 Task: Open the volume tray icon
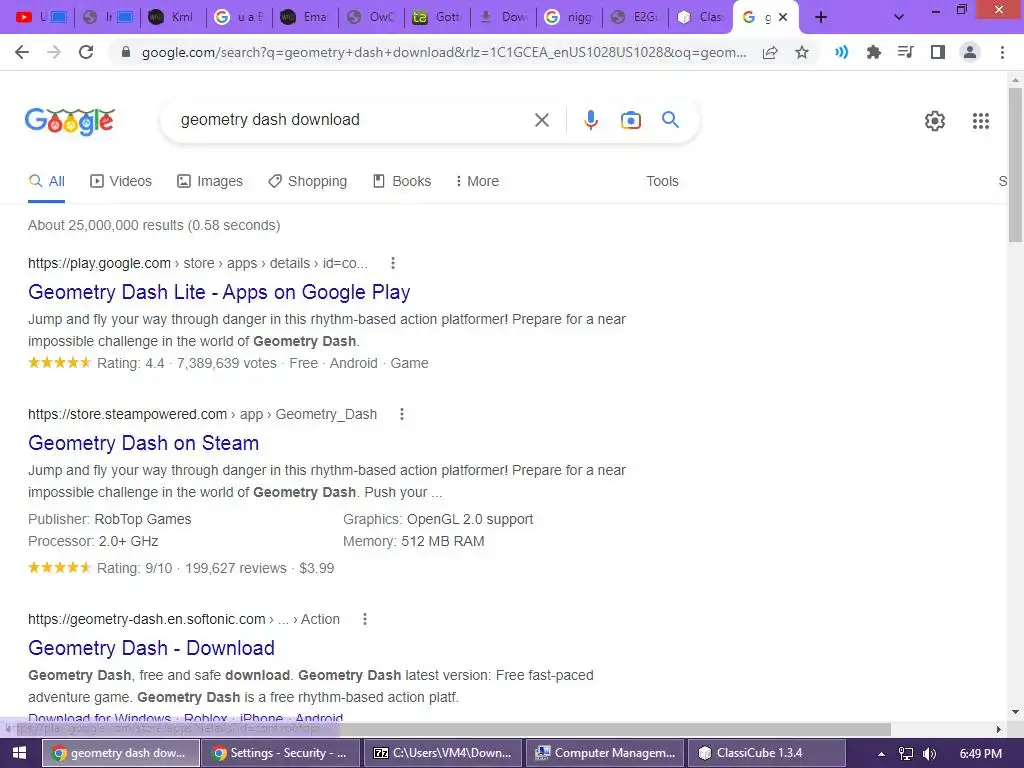[929, 754]
